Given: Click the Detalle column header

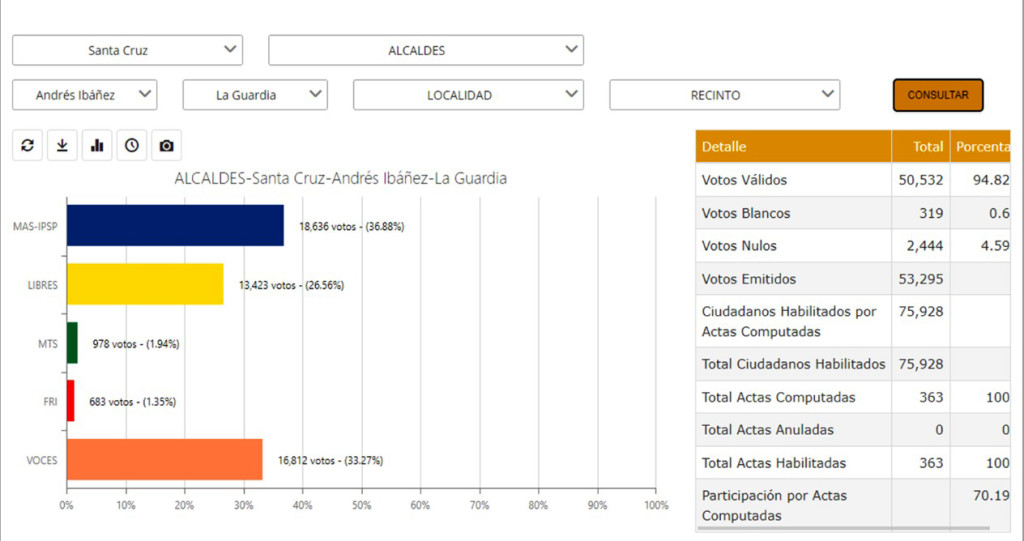Looking at the screenshot, I should (x=793, y=146).
